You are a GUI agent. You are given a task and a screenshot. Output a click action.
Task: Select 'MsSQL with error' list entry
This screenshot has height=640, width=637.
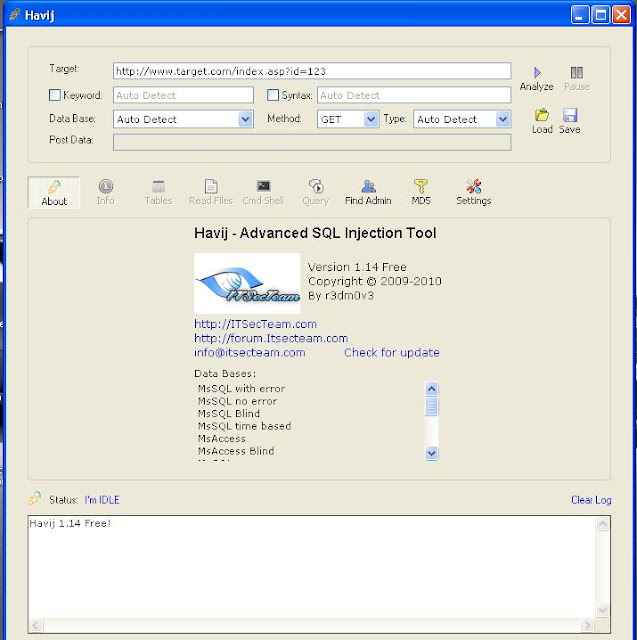click(242, 389)
